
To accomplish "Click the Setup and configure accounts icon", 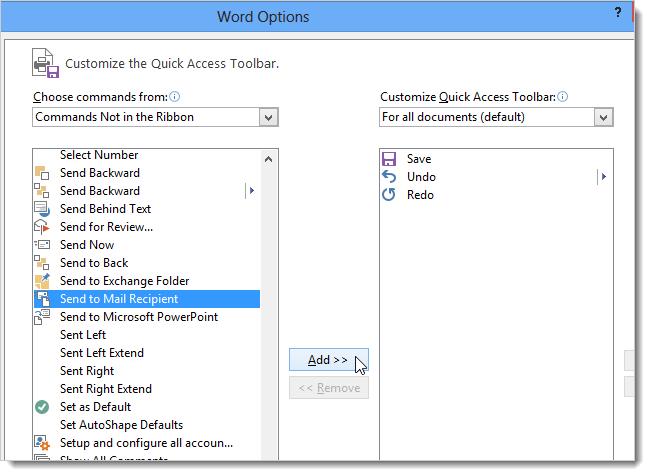I will coord(42,443).
